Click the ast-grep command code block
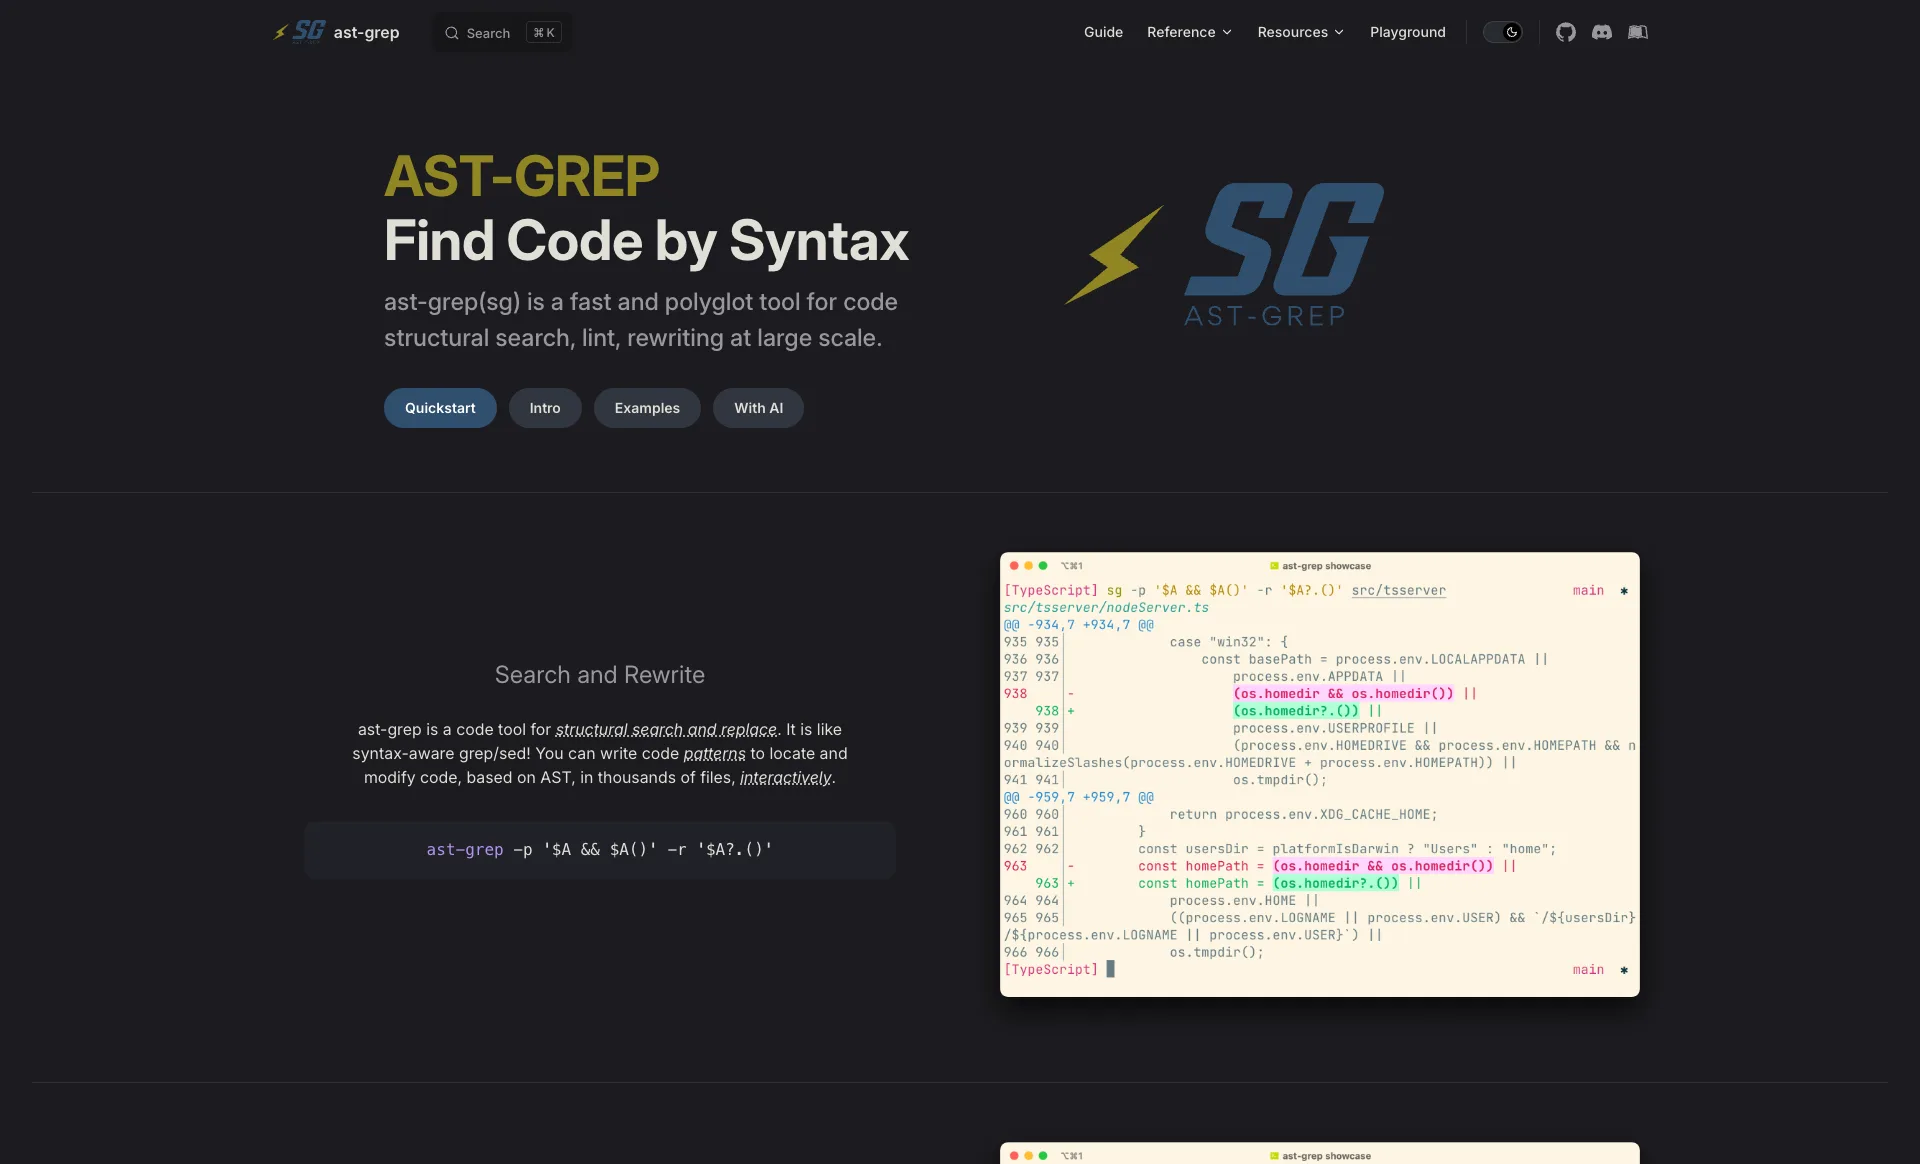 [x=600, y=850]
